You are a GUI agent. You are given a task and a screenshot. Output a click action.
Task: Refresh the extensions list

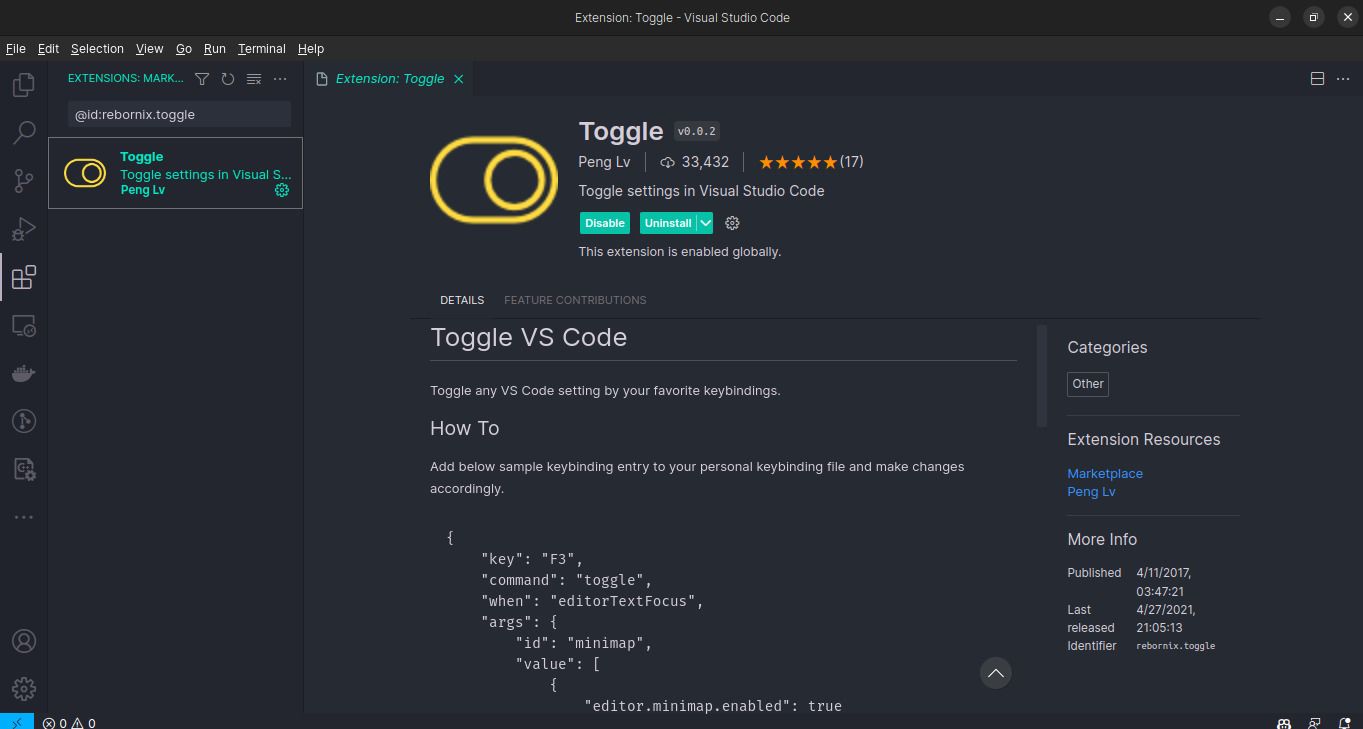(x=227, y=78)
